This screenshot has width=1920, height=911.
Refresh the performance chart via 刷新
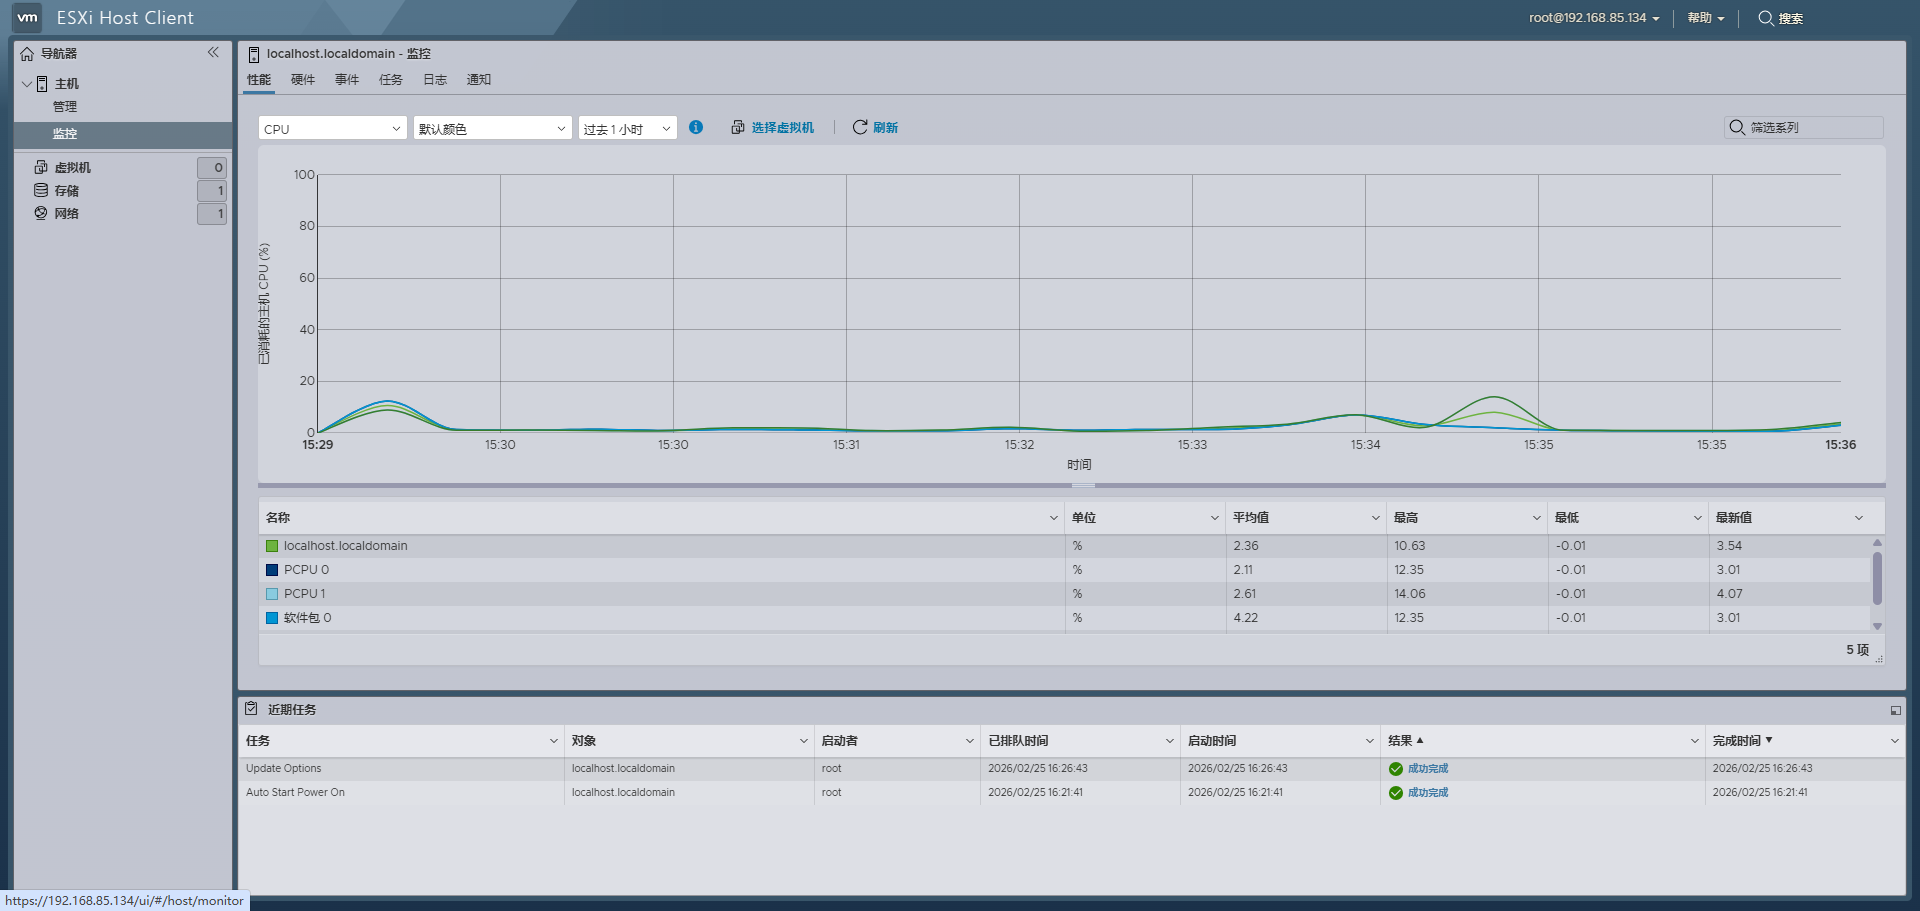[875, 127]
